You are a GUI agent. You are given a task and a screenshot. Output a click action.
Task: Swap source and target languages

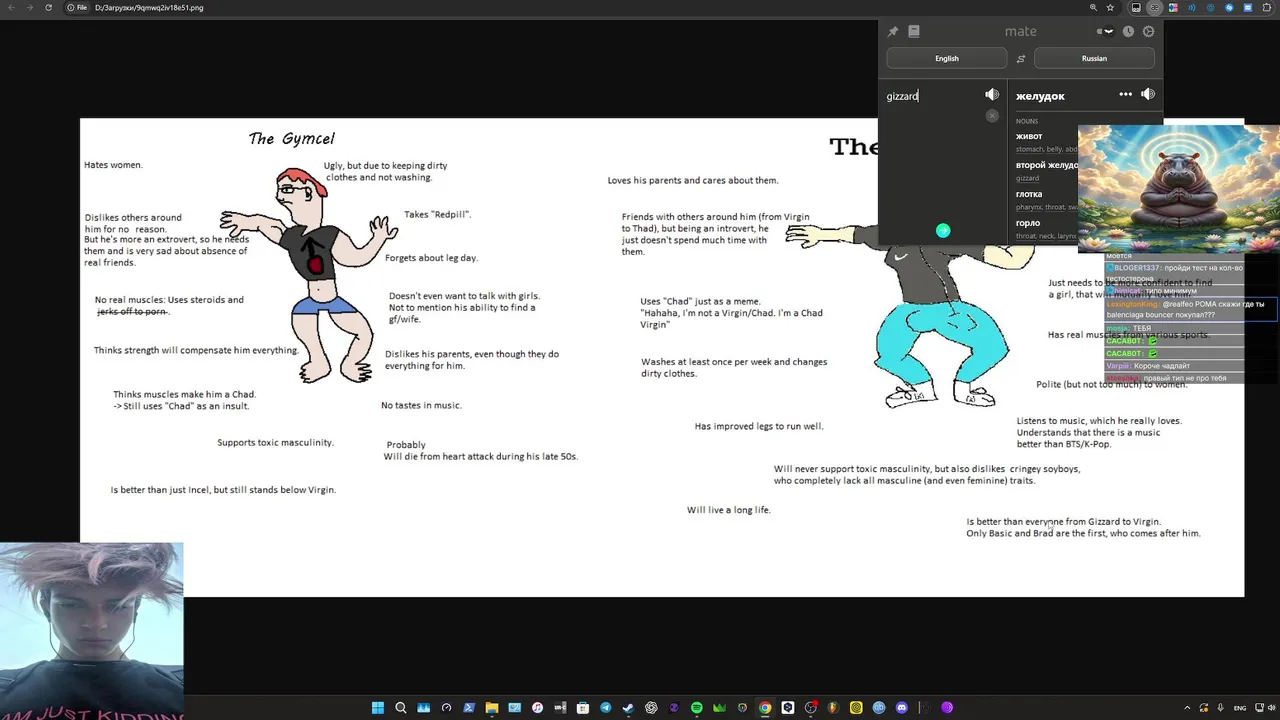pos(1021,58)
